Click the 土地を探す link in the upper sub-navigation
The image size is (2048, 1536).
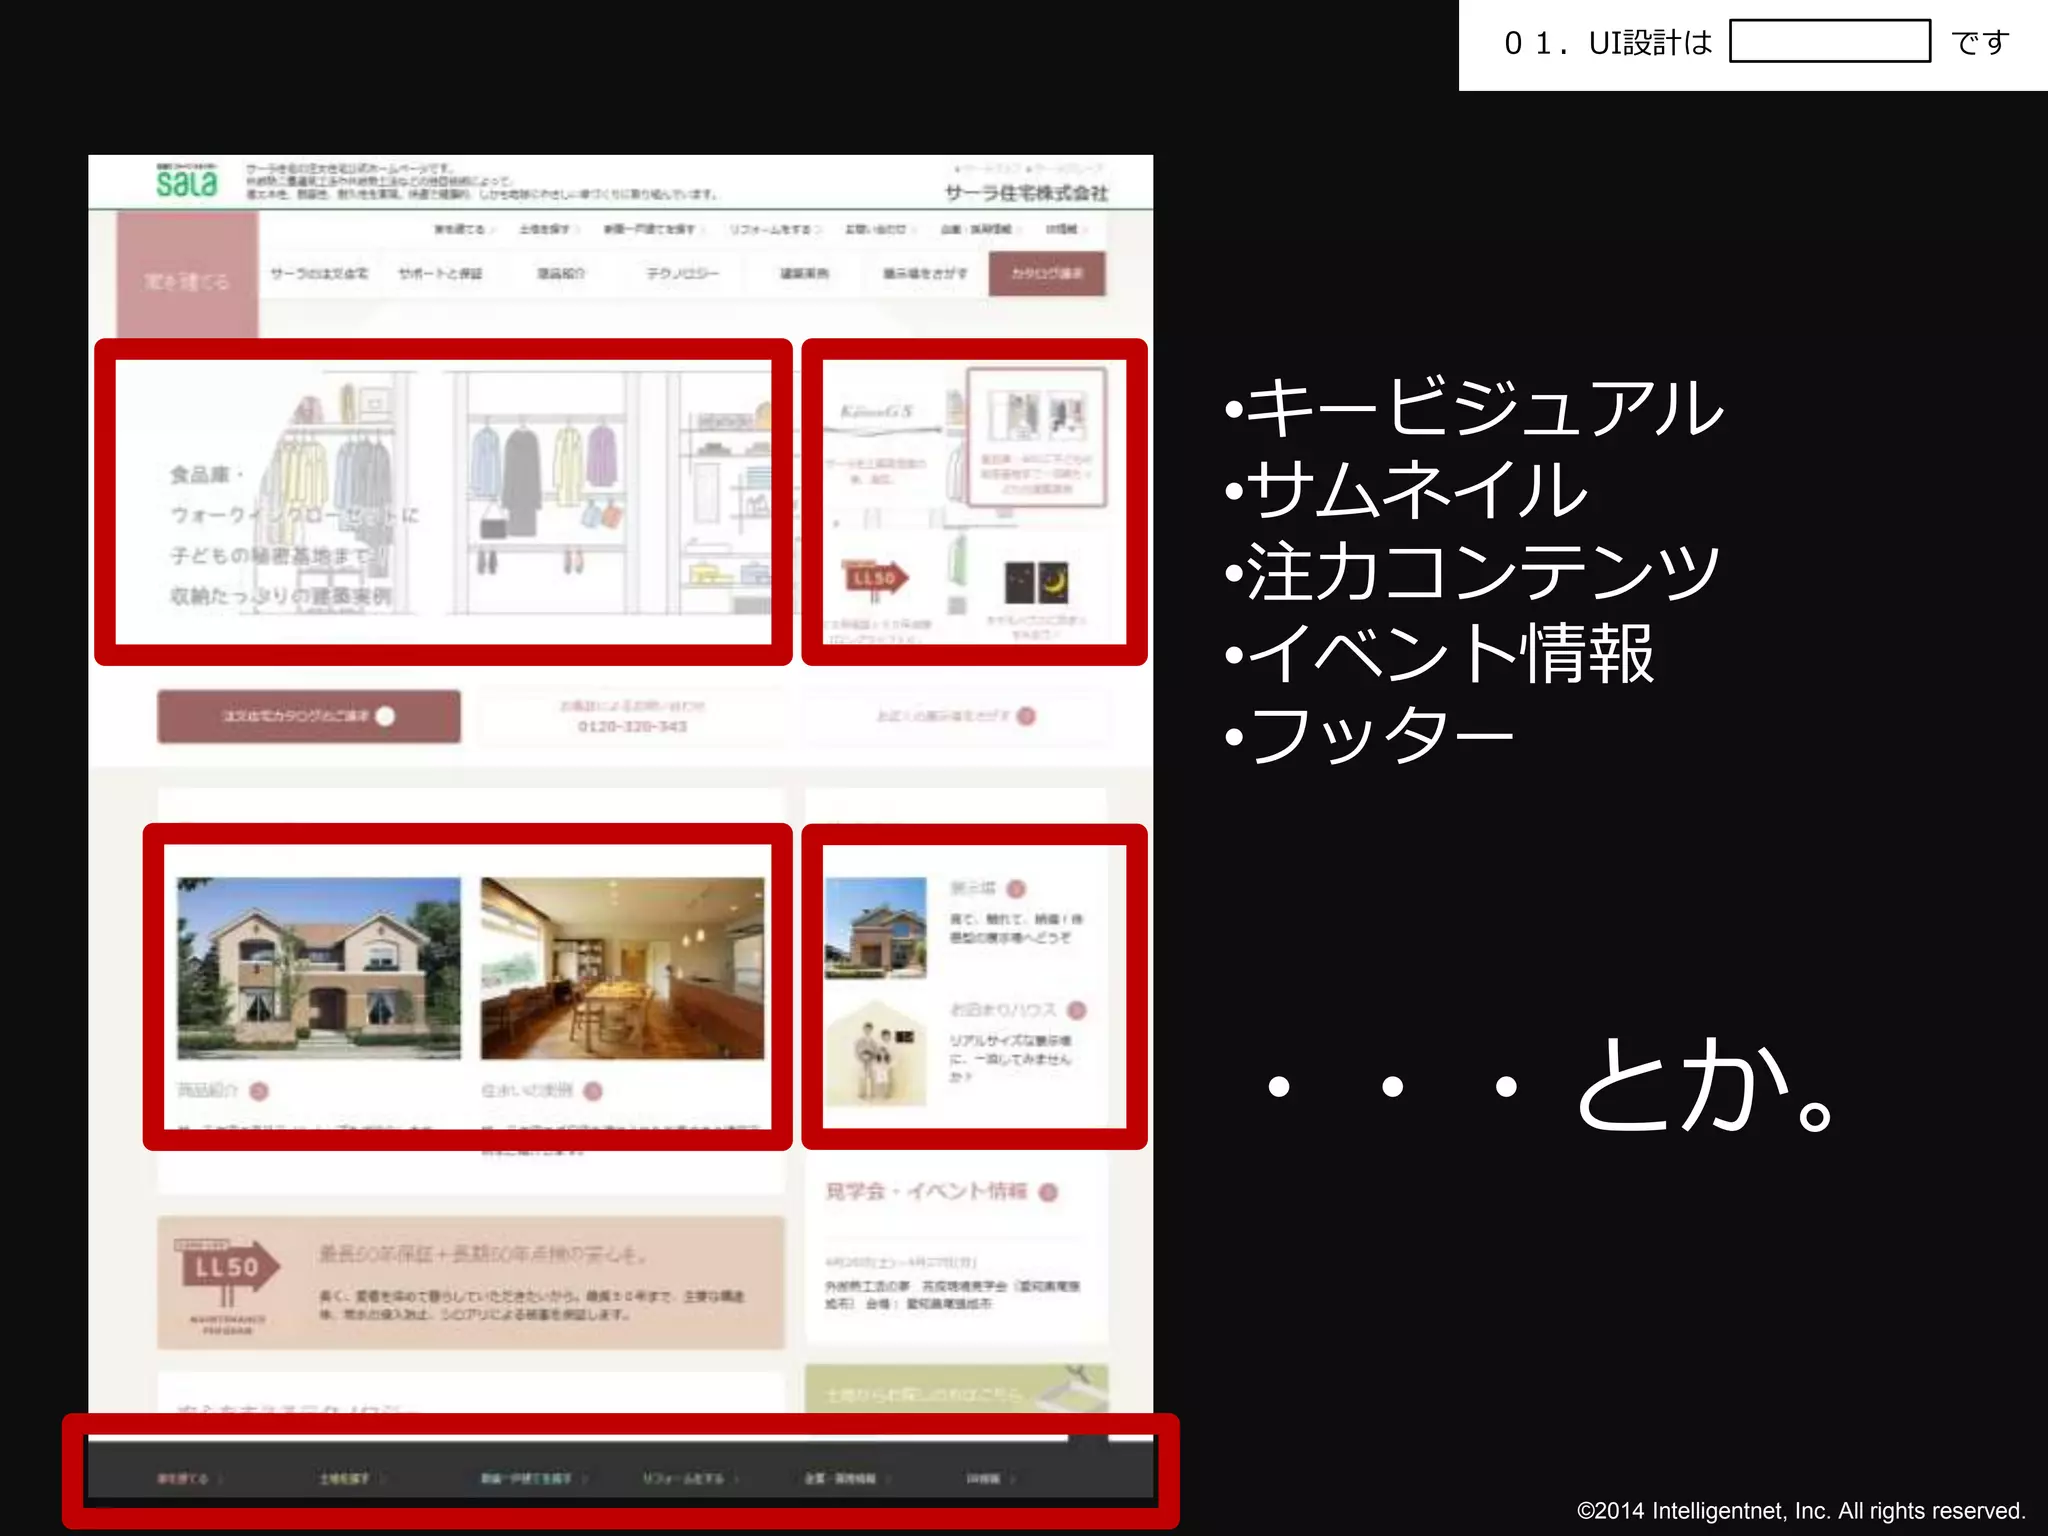[x=547, y=229]
